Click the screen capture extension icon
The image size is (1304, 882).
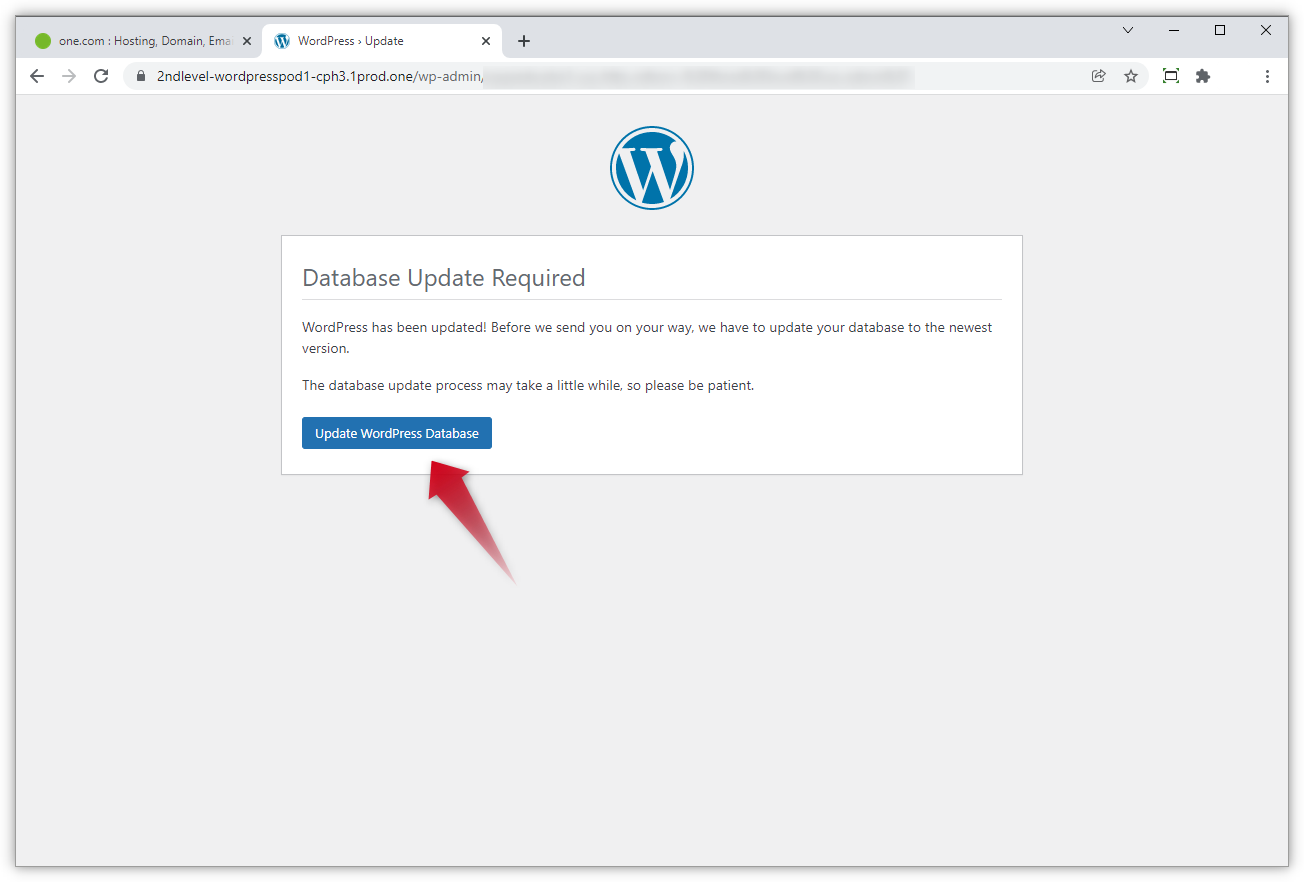pos(1170,76)
